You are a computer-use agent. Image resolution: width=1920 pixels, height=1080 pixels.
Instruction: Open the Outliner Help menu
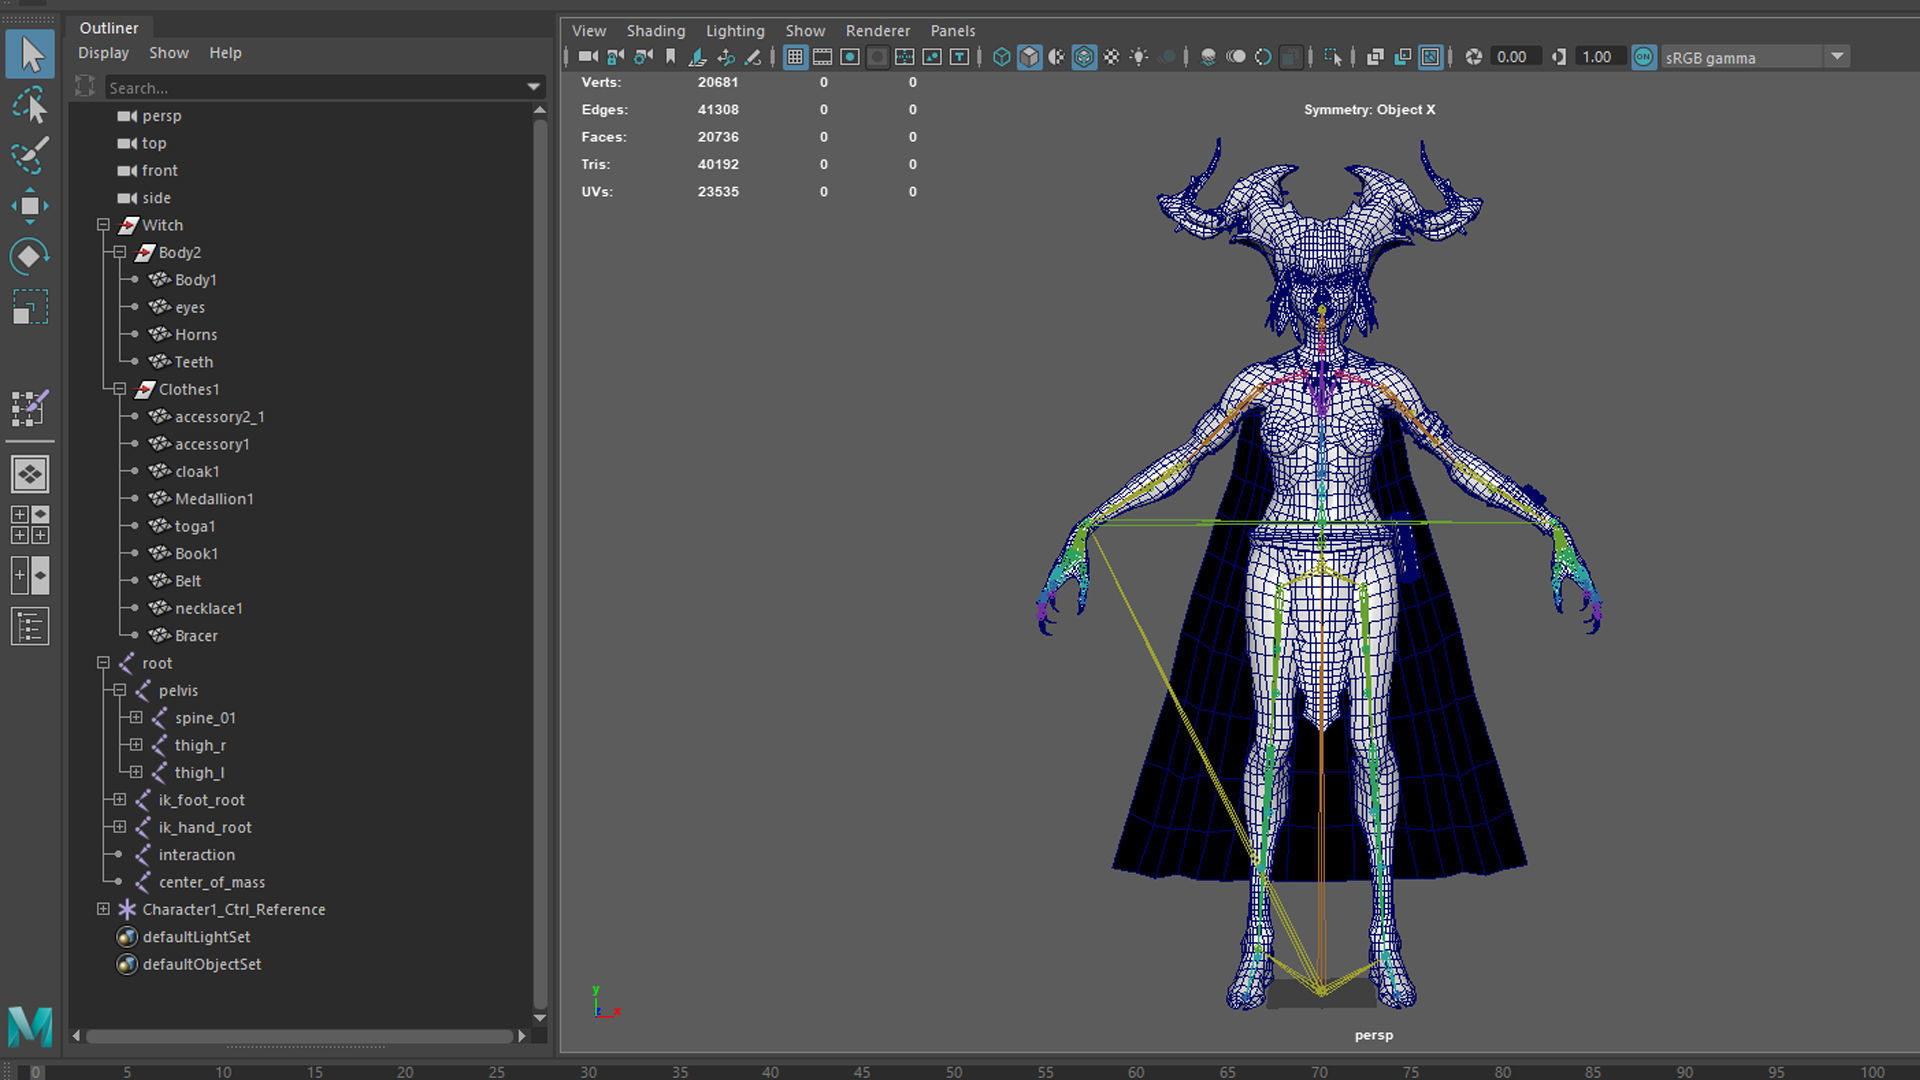pos(225,53)
